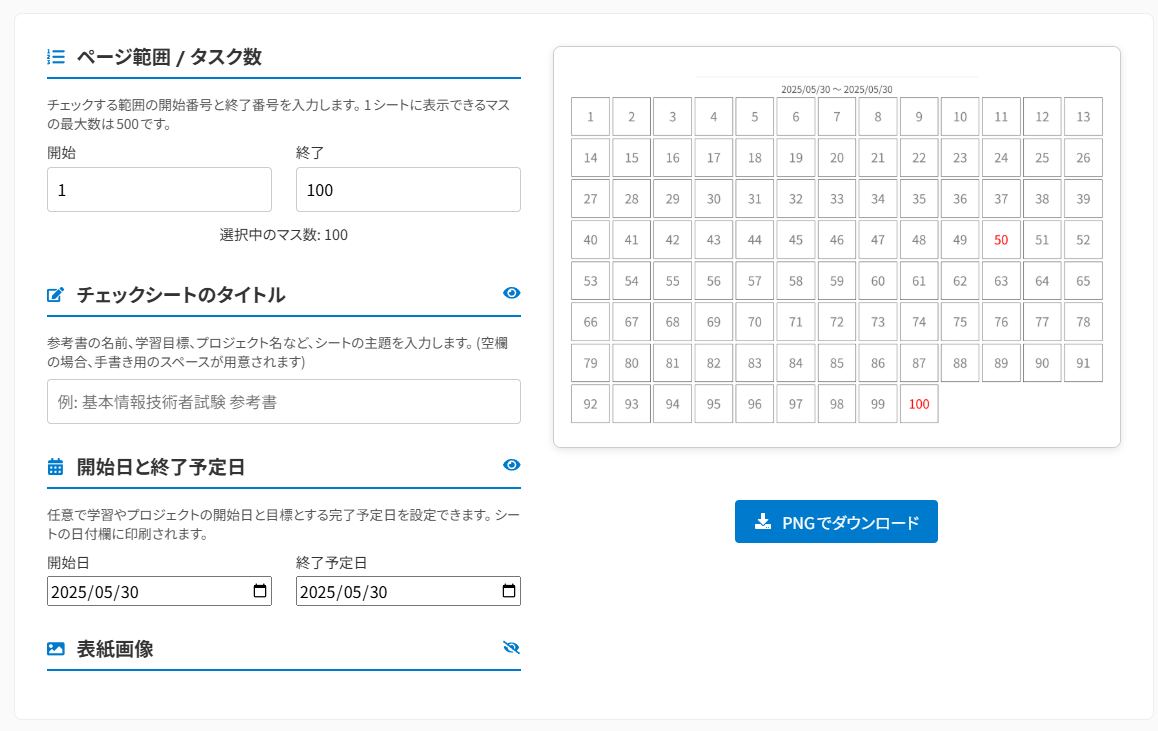Show the 表紙画像 via the slashed eye icon
Screen dimensions: 1158x731
coord(511,647)
